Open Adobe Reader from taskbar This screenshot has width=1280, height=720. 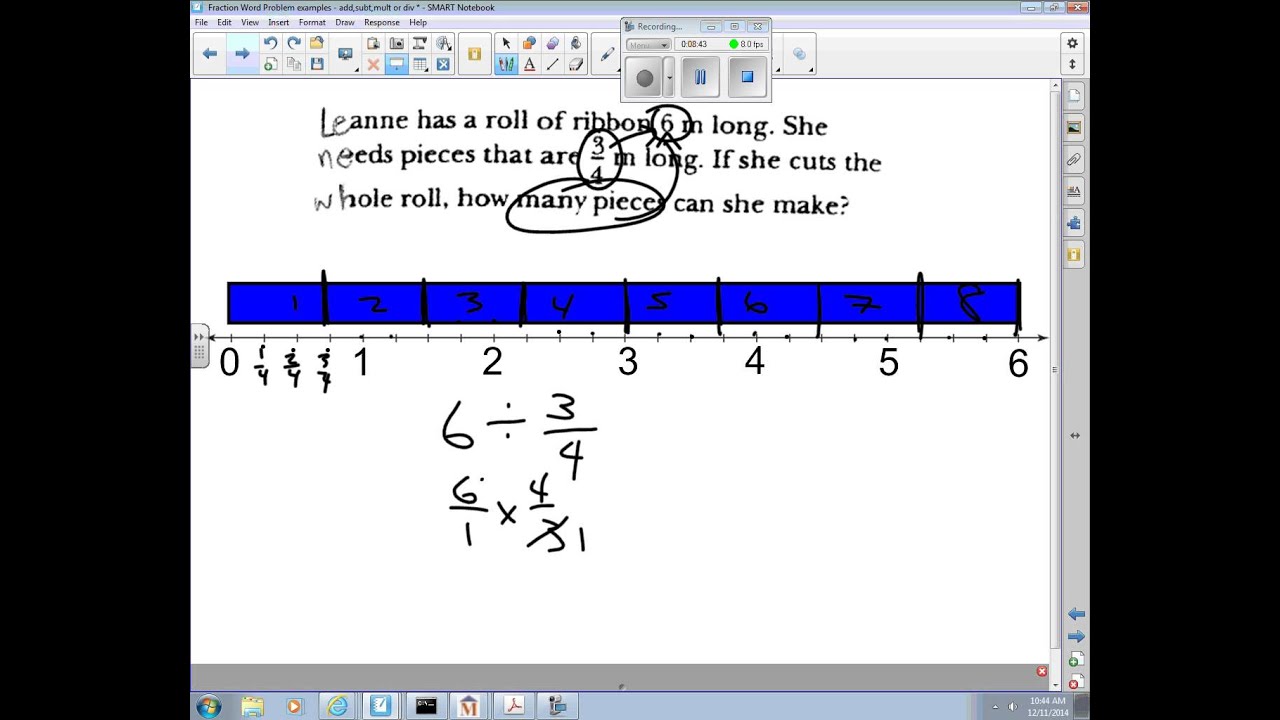(x=514, y=706)
